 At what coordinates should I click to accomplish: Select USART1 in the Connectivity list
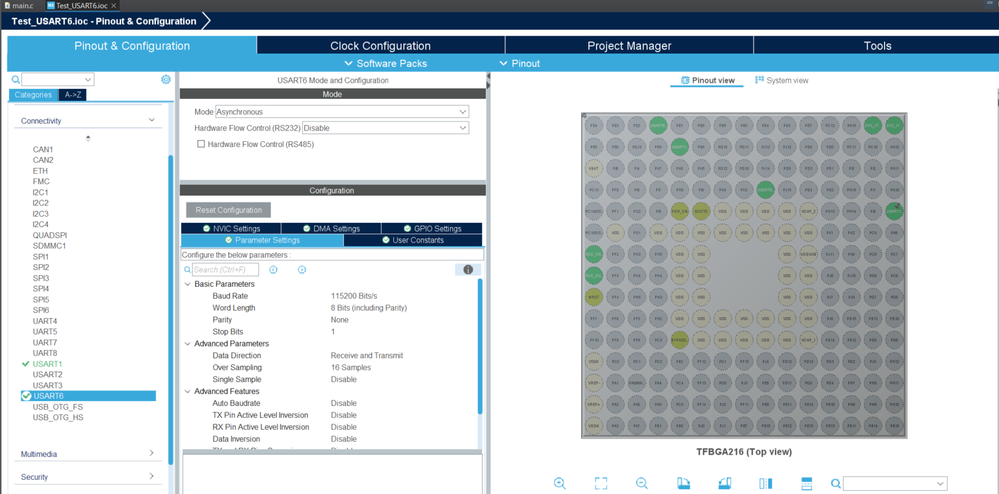point(48,363)
